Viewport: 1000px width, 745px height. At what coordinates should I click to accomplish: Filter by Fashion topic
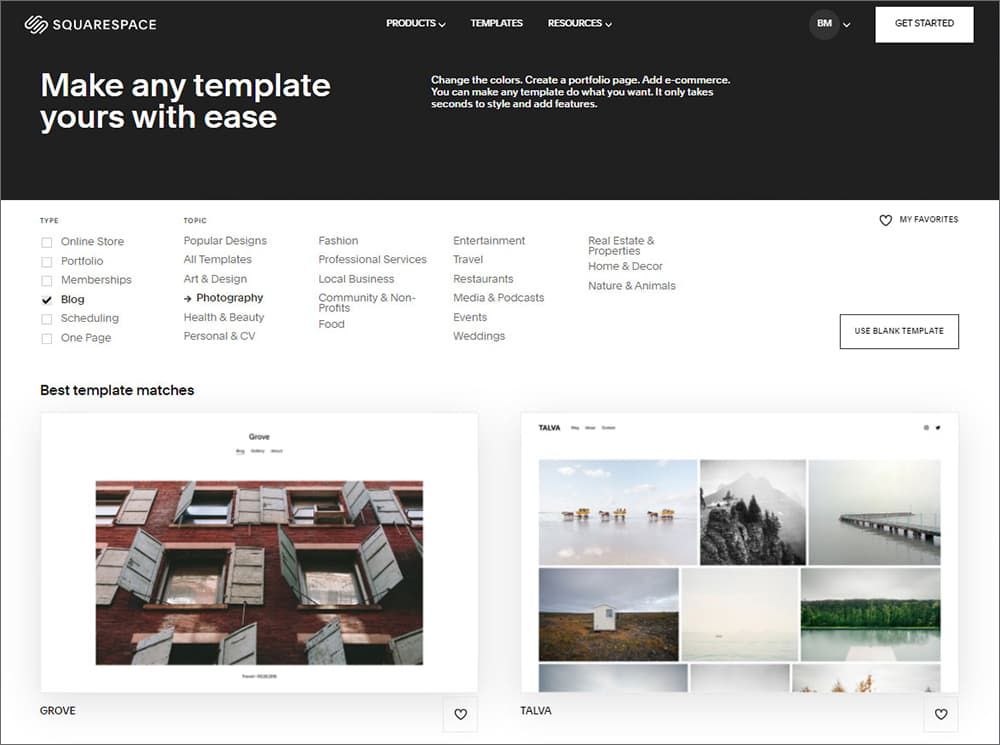point(338,240)
